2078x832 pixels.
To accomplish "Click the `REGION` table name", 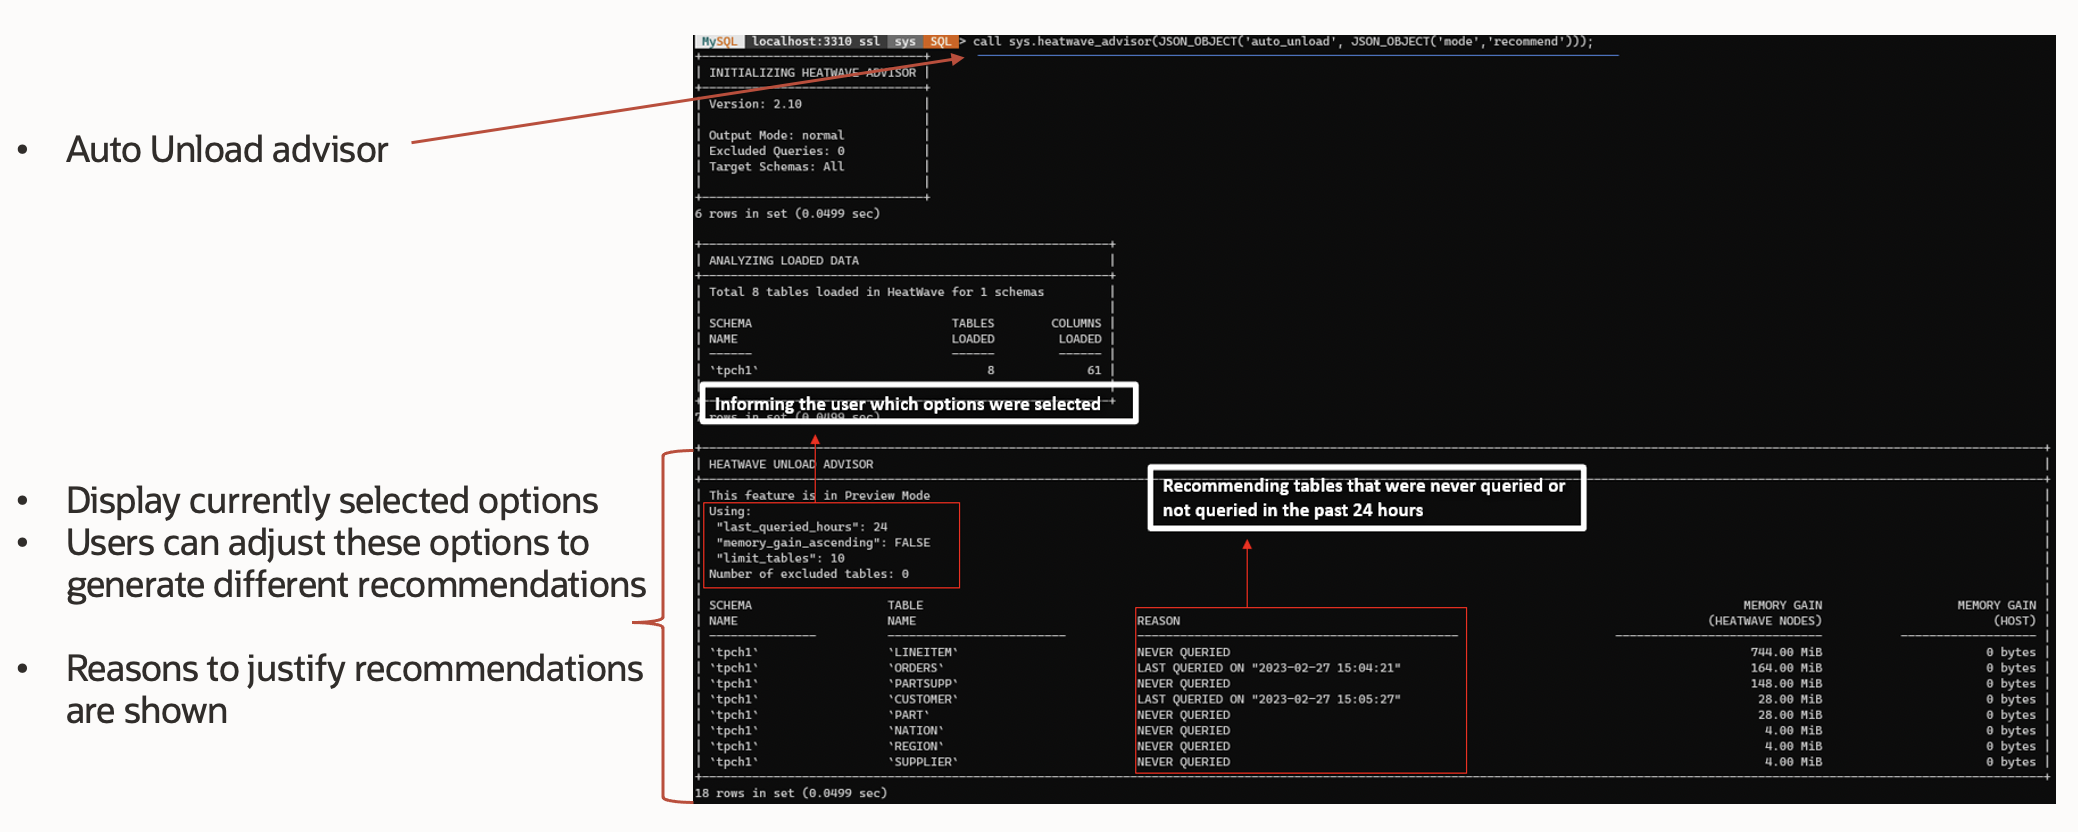I will tap(915, 746).
